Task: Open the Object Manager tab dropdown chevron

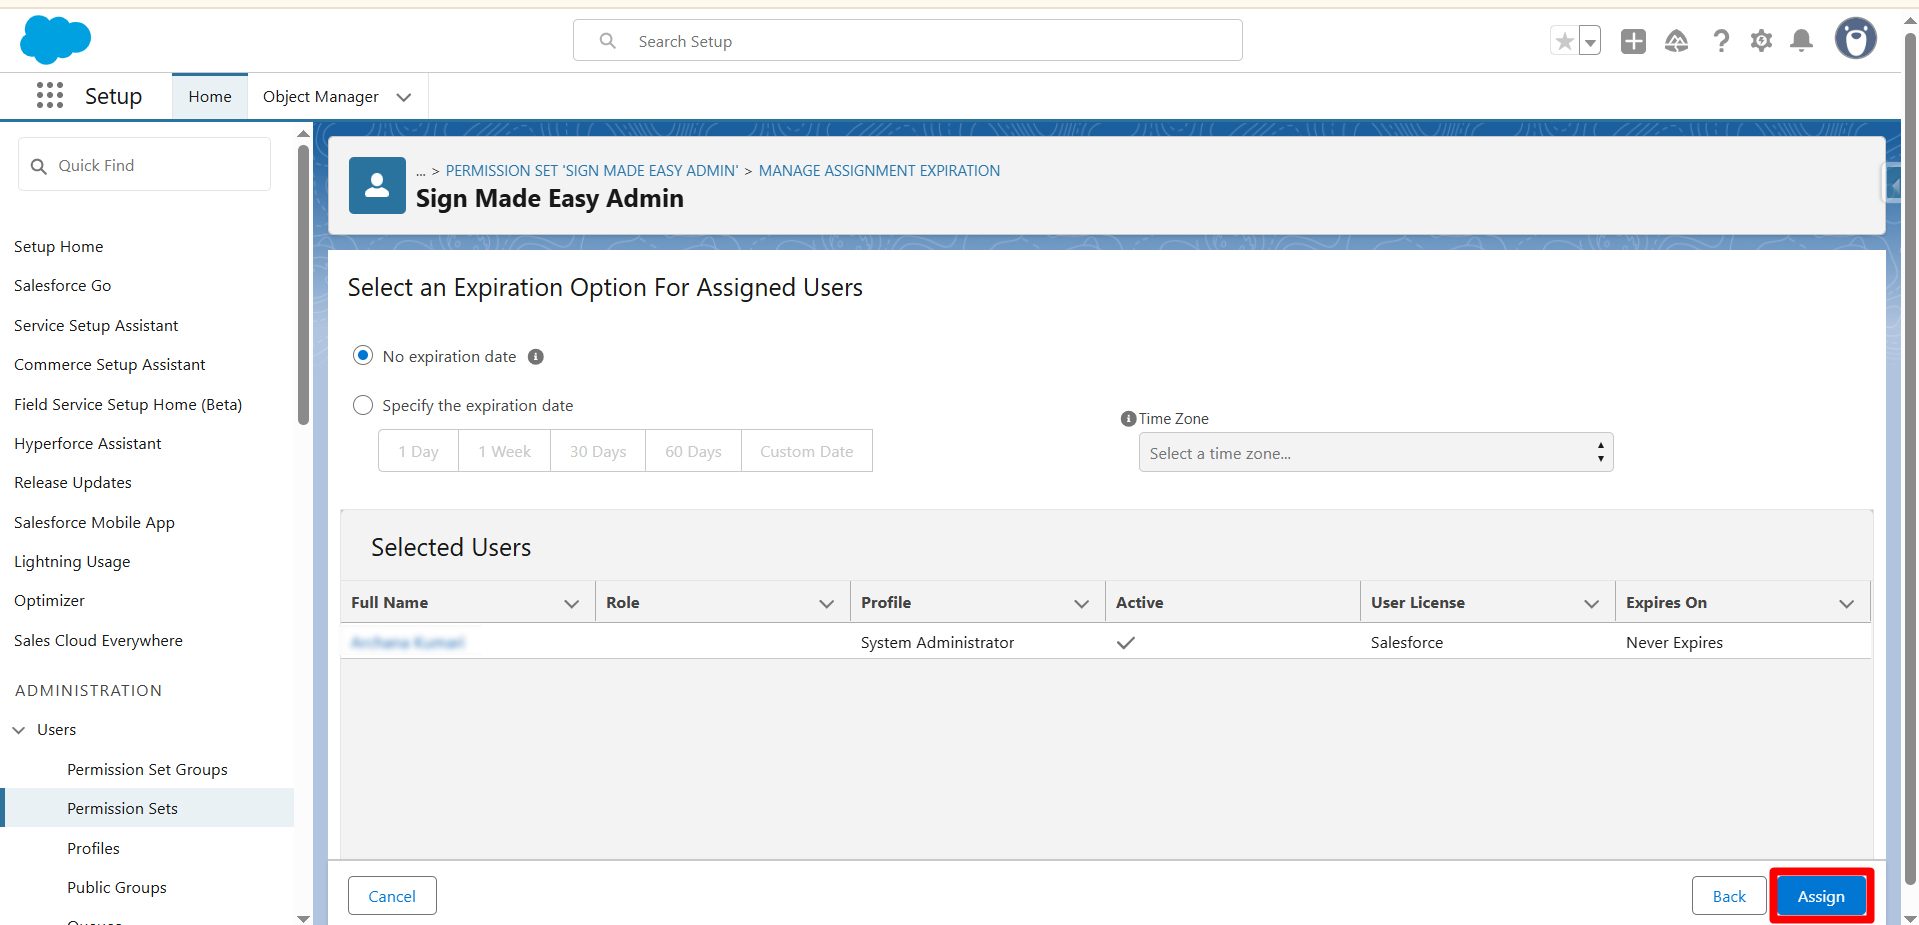Action: [x=404, y=97]
